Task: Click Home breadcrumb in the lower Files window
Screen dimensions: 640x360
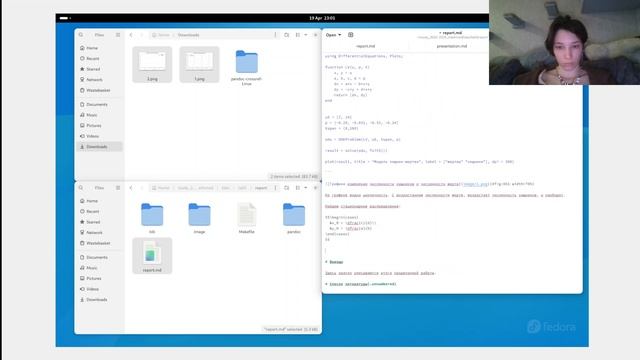Action: 161,188
